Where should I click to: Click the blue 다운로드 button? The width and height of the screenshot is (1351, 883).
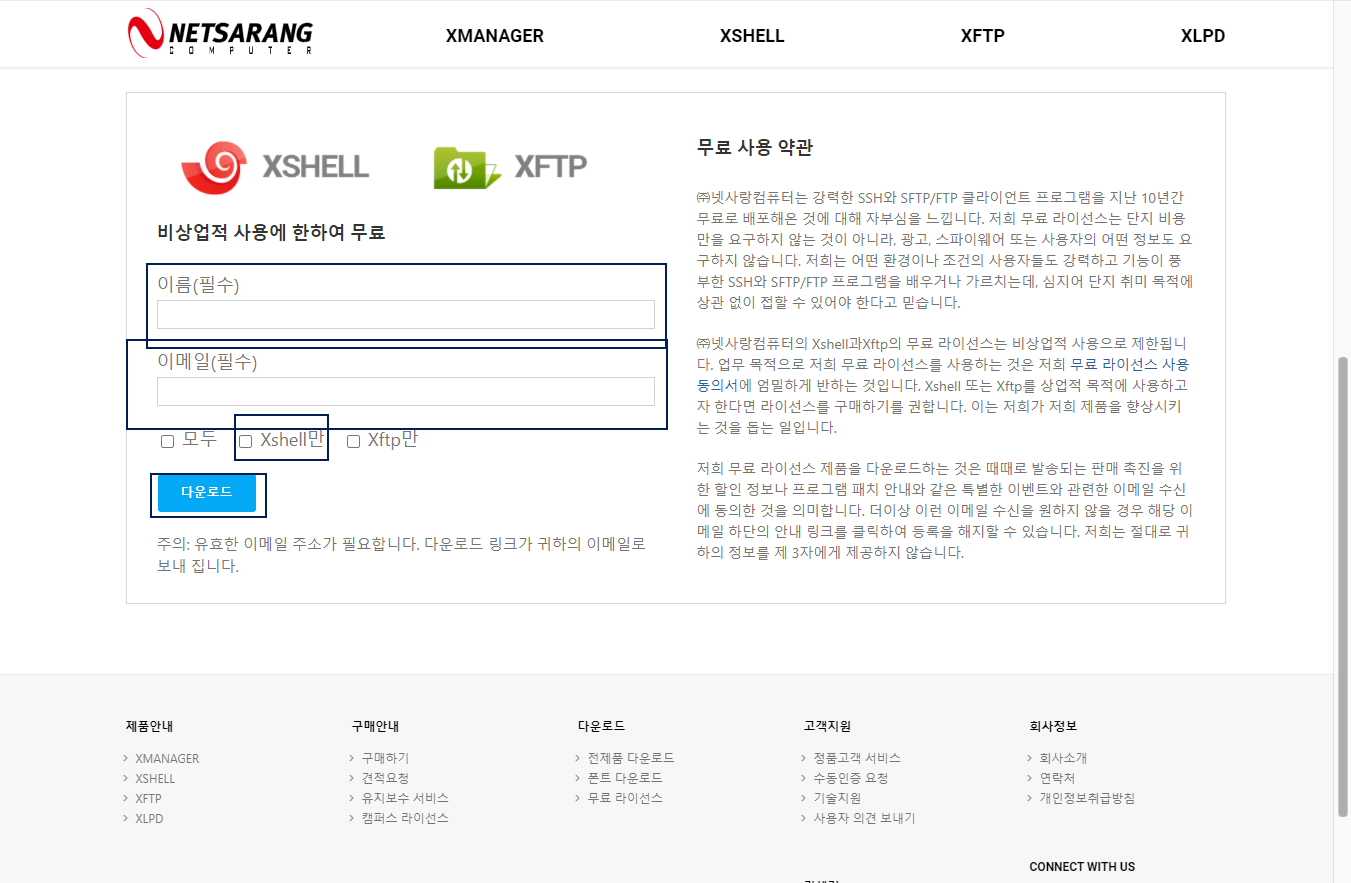click(x=207, y=493)
